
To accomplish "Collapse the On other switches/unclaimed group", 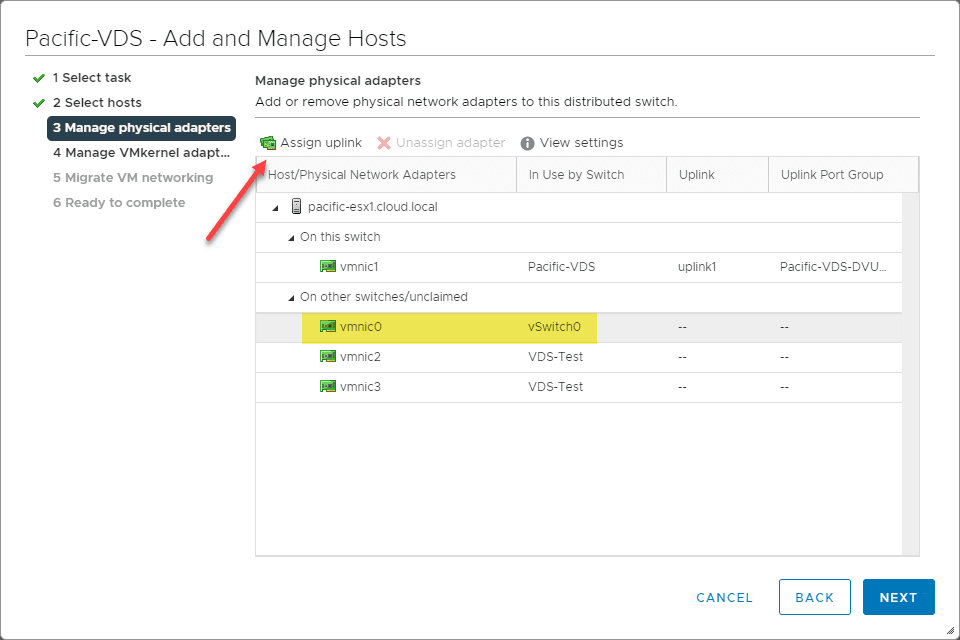I will coord(291,298).
